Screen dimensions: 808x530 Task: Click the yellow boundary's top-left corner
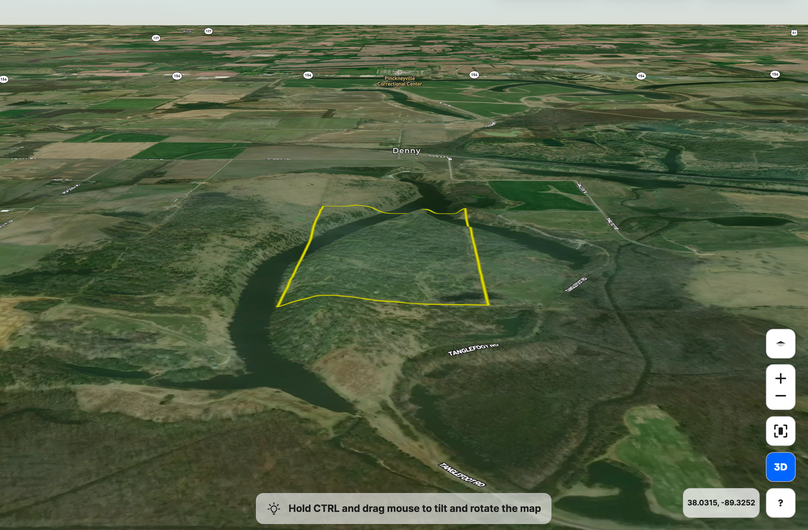(322, 208)
